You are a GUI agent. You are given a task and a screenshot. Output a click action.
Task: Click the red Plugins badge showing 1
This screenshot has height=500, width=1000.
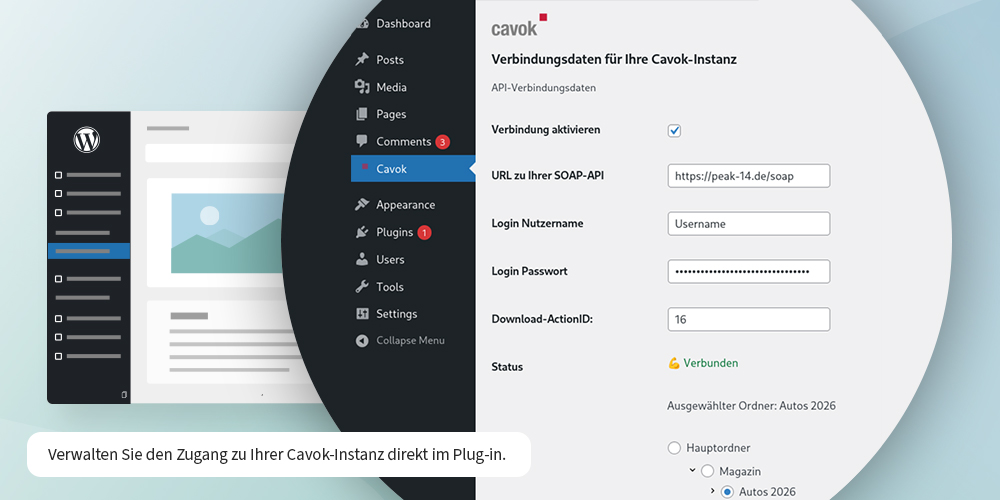tap(425, 233)
